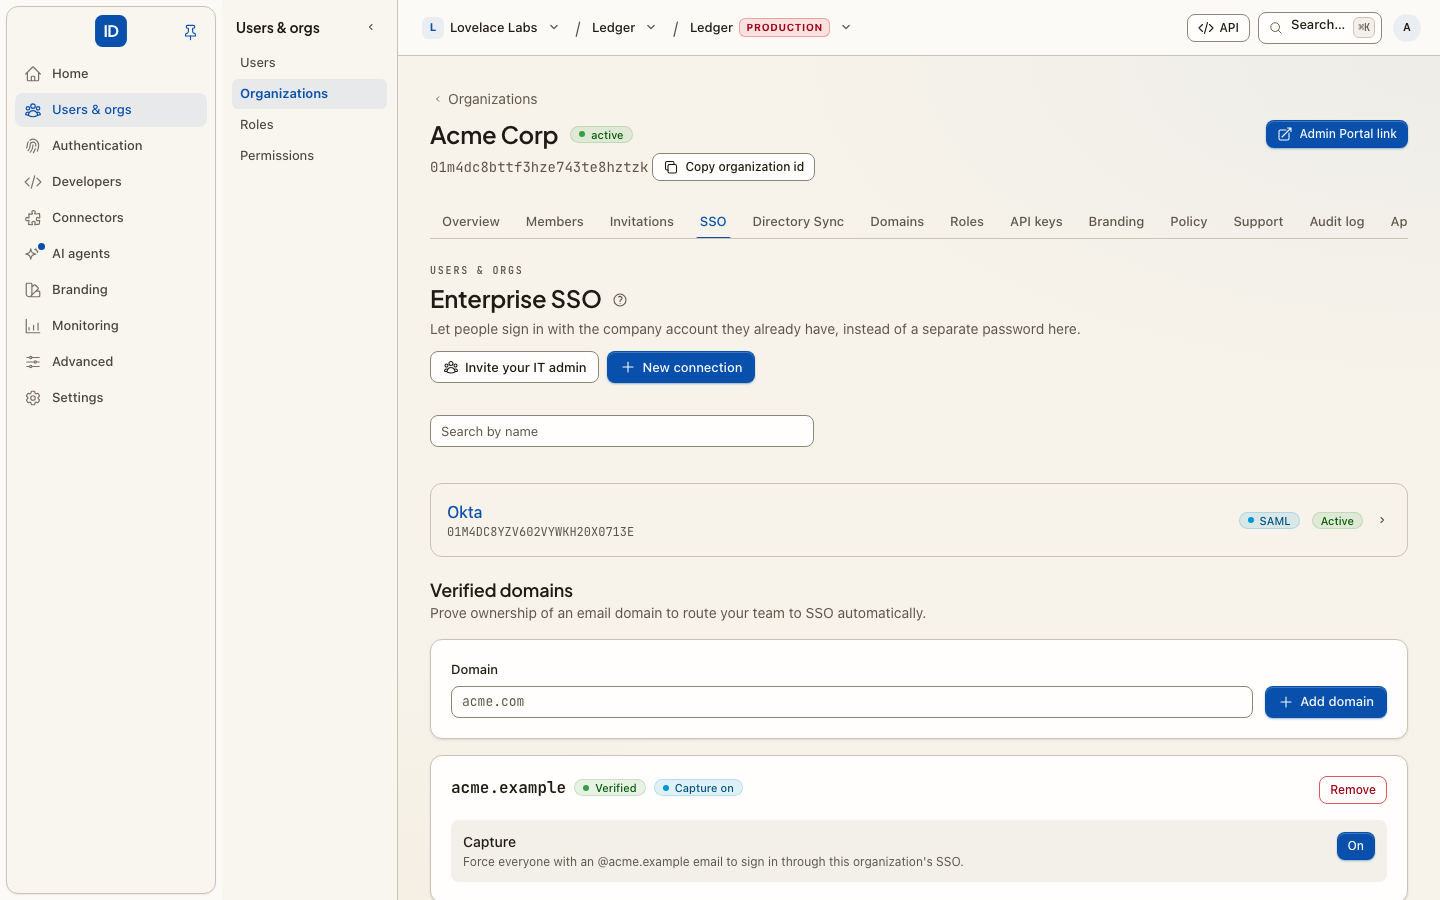Click Copy organization id button
1440x900 pixels.
pyautogui.click(x=733, y=167)
